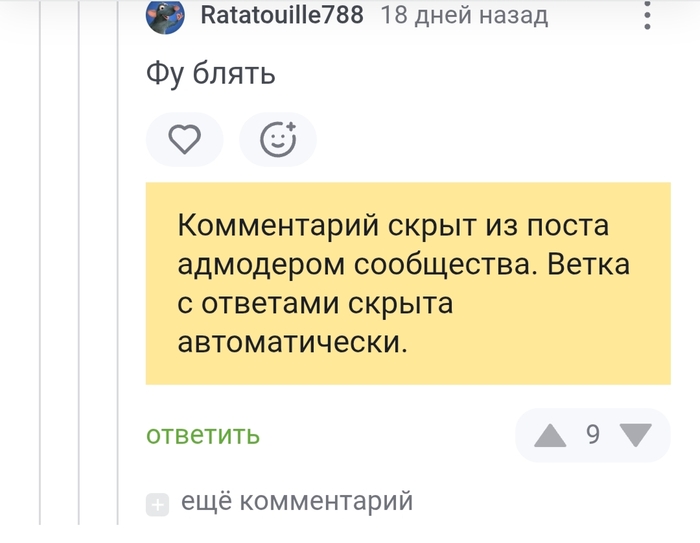Click the word "автоматически" in the notice
The image size is (700, 543).
pyautogui.click(x=293, y=341)
